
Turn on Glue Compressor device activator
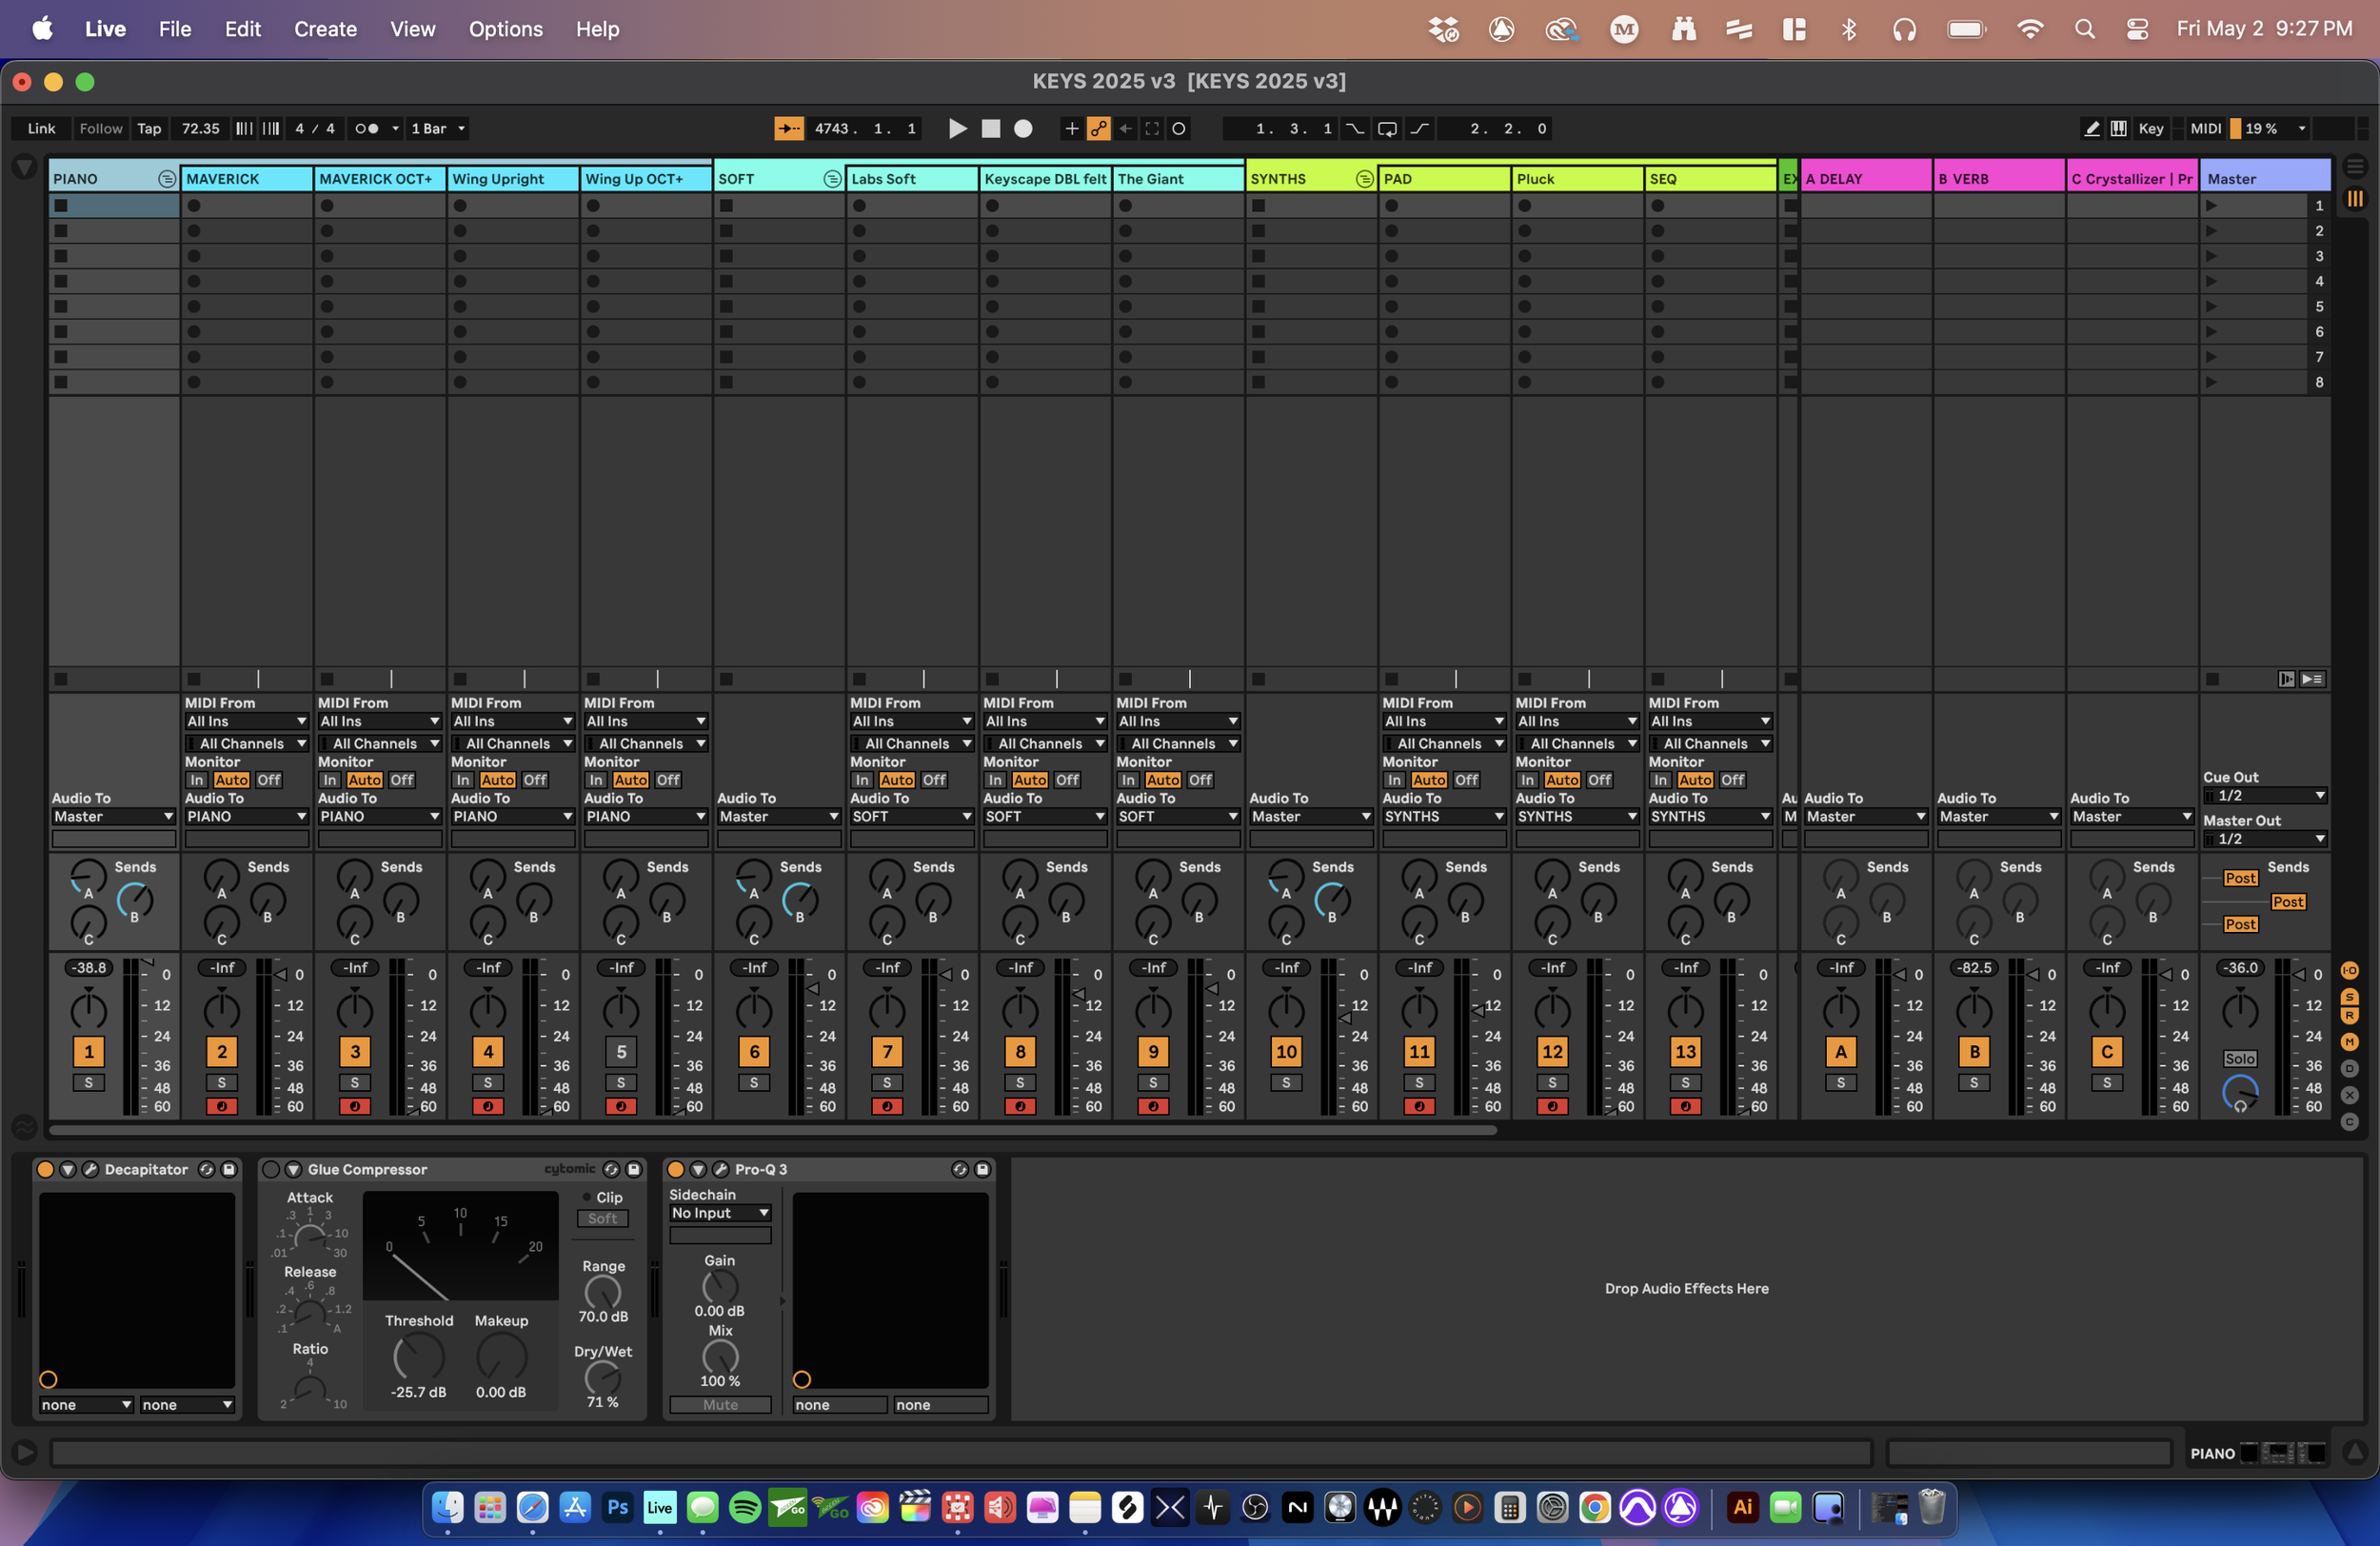tap(271, 1169)
